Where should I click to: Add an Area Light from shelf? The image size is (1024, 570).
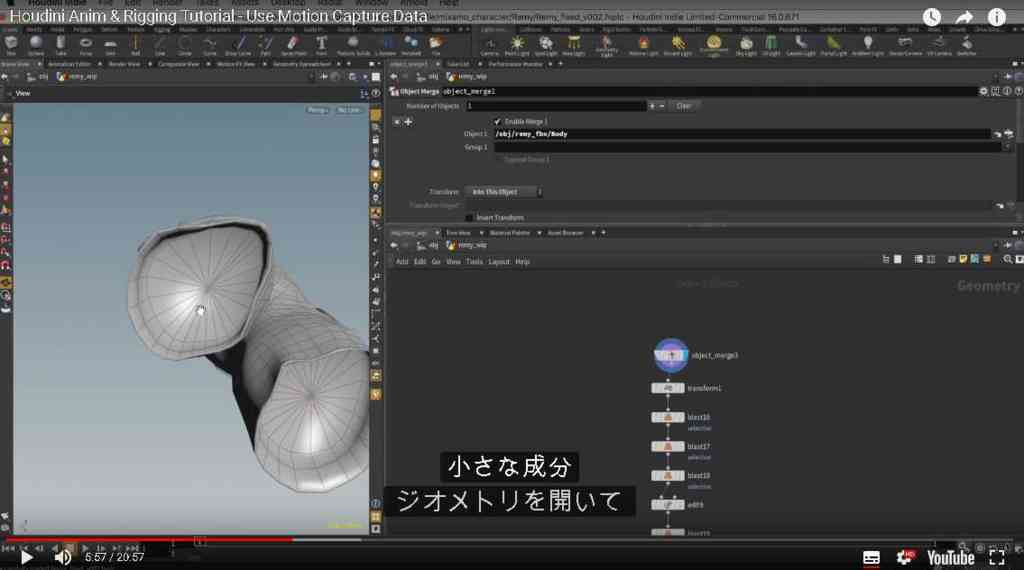click(x=574, y=44)
